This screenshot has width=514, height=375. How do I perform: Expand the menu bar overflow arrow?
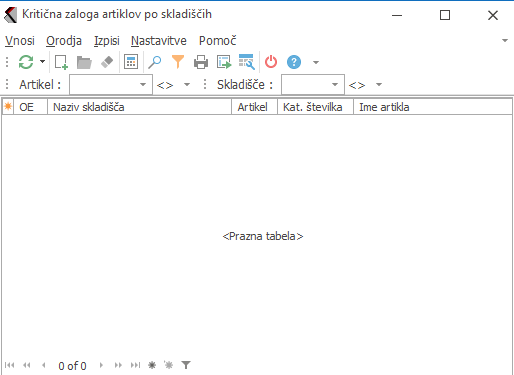coord(505,41)
